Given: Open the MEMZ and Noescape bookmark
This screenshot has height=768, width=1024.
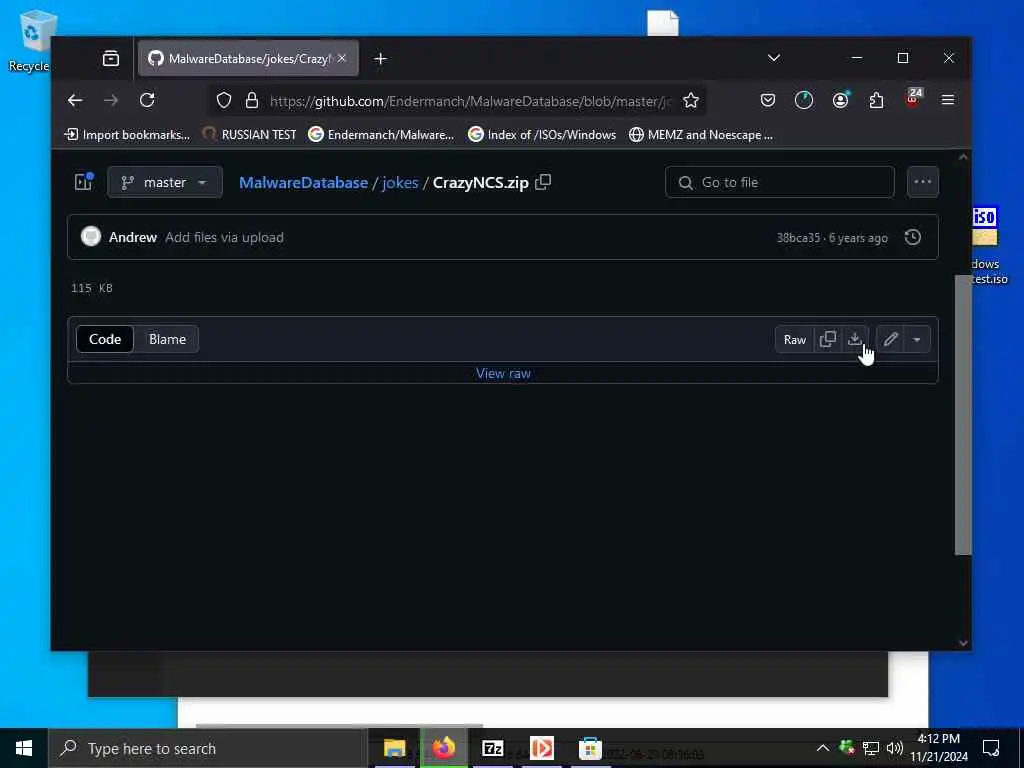Looking at the screenshot, I should point(701,135).
